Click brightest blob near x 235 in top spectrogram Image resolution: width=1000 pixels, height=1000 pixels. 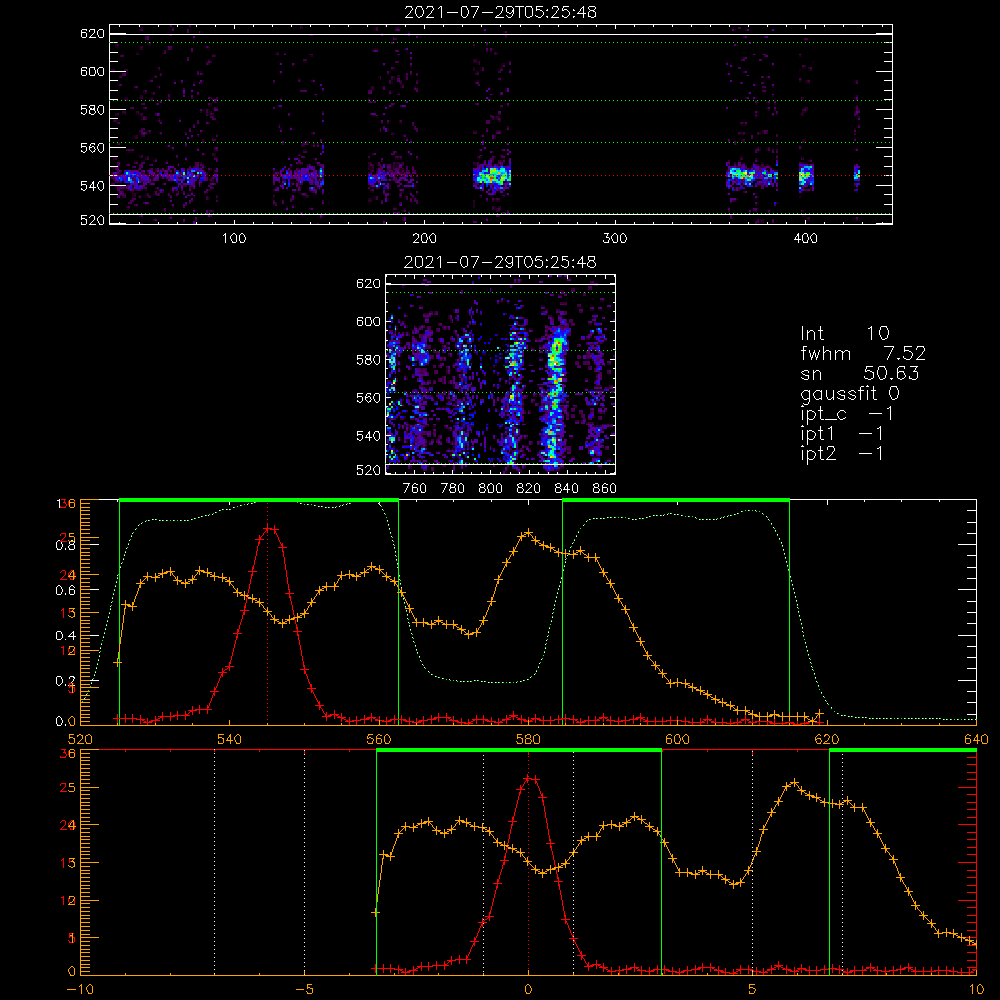(x=492, y=175)
